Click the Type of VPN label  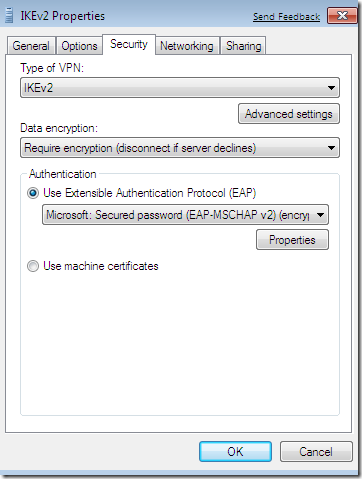pos(52,68)
